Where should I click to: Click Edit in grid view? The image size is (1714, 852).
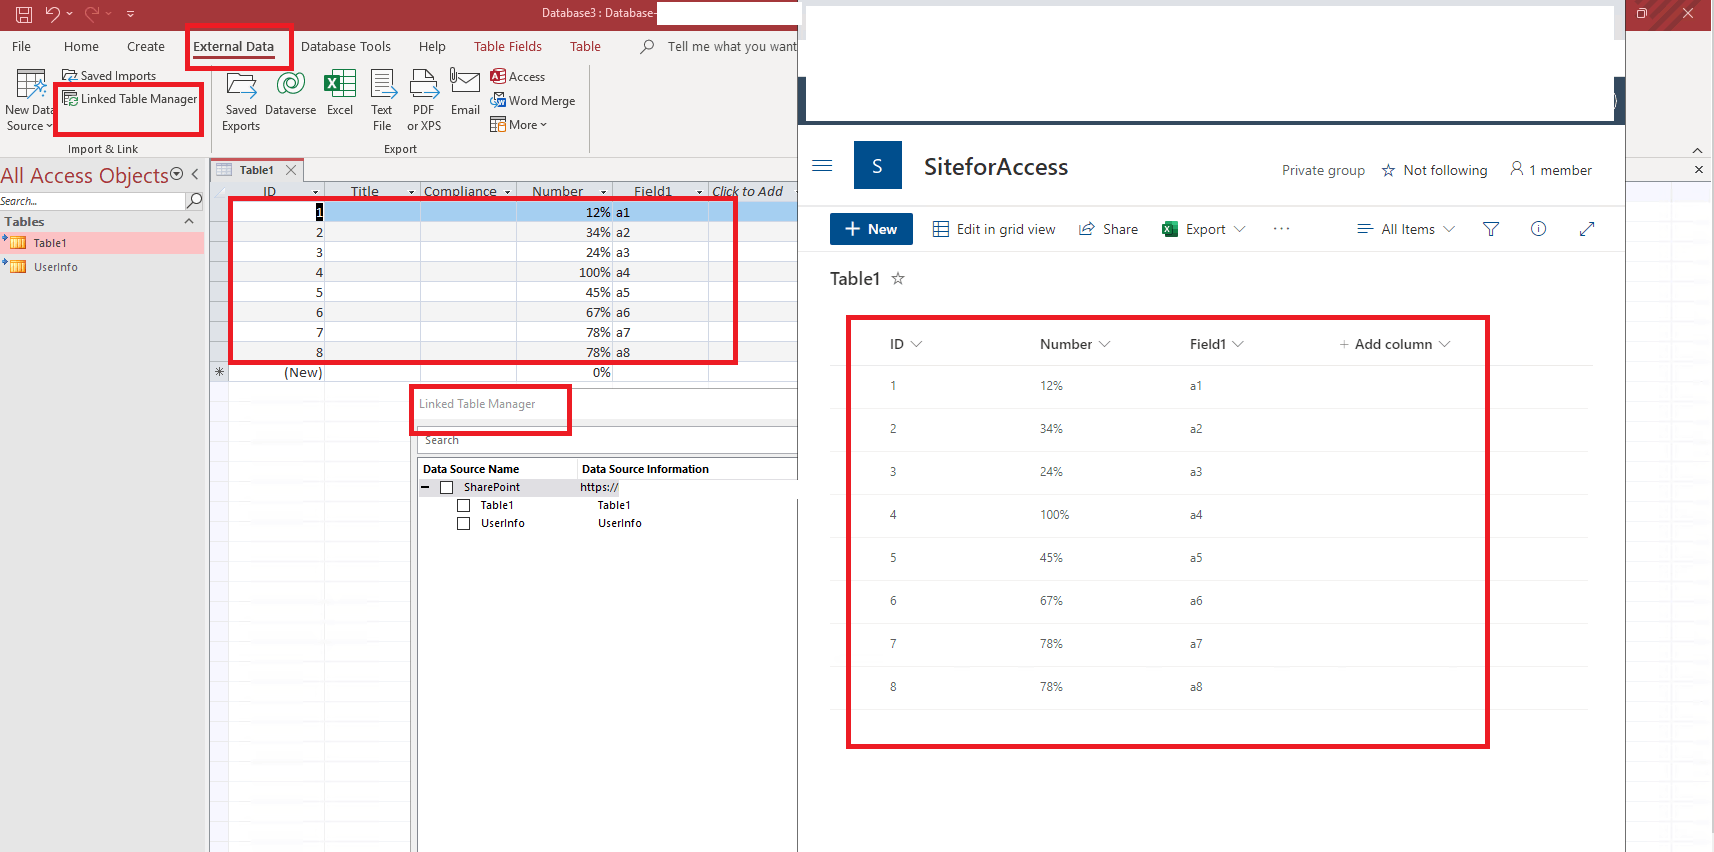click(x=994, y=229)
